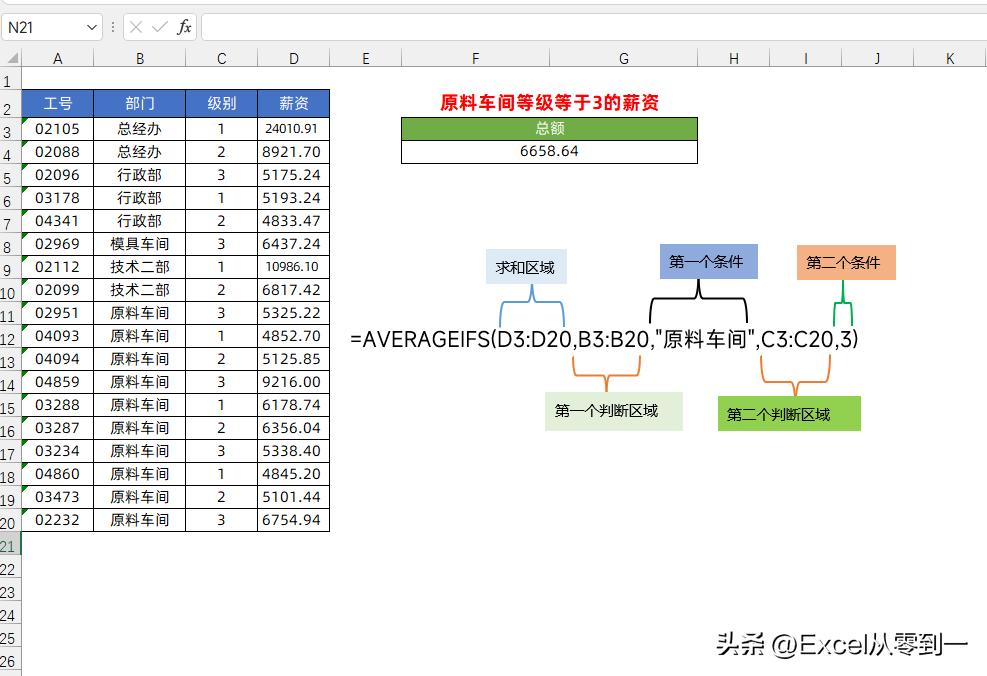Click the Insert Function (fx) icon
Viewport: 987px width, 676px height.
185,27
